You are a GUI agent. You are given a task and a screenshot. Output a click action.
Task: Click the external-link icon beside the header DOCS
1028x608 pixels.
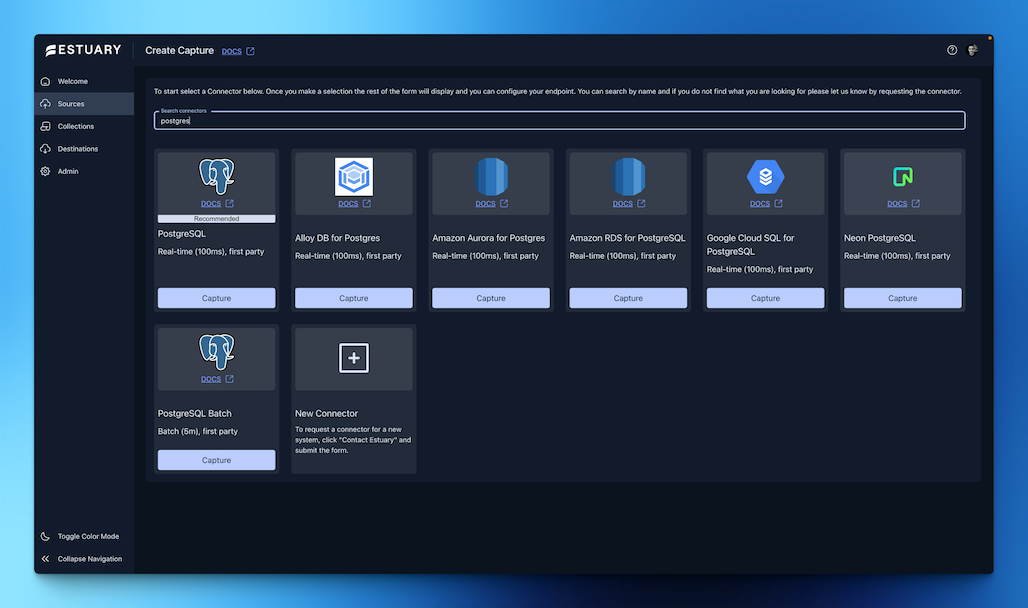coord(250,51)
